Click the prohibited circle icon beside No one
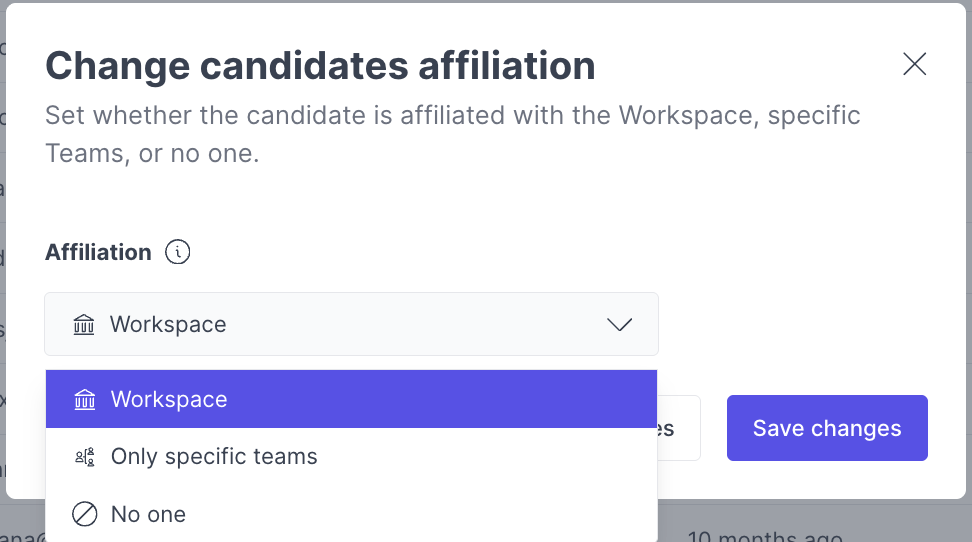The width and height of the screenshot is (972, 542). pos(85,514)
